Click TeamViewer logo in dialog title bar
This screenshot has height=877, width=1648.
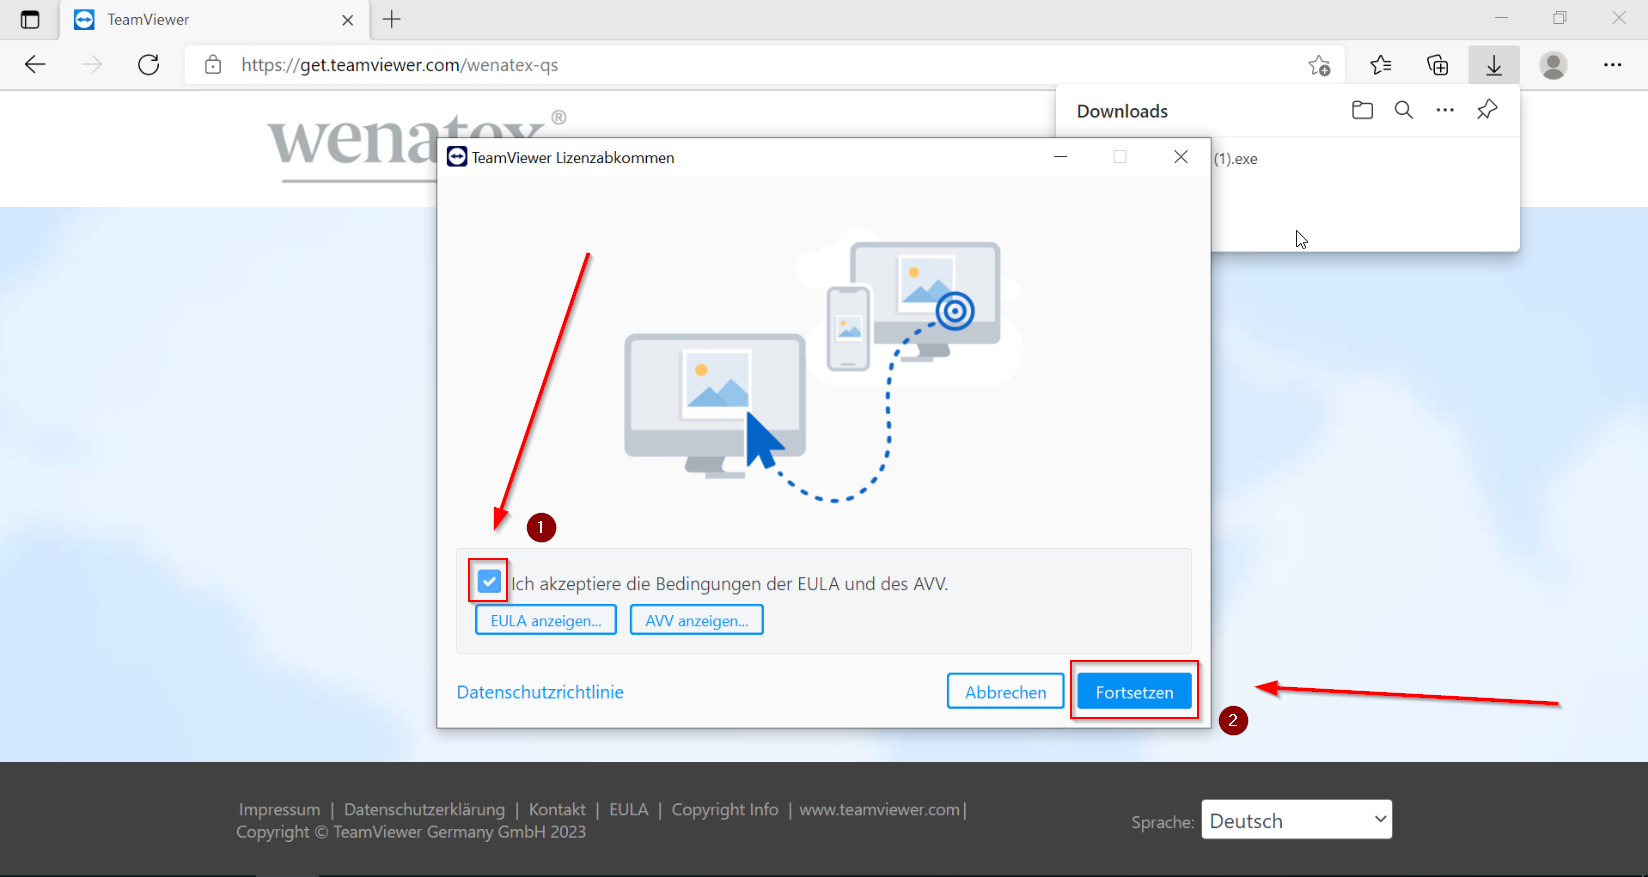(x=457, y=157)
